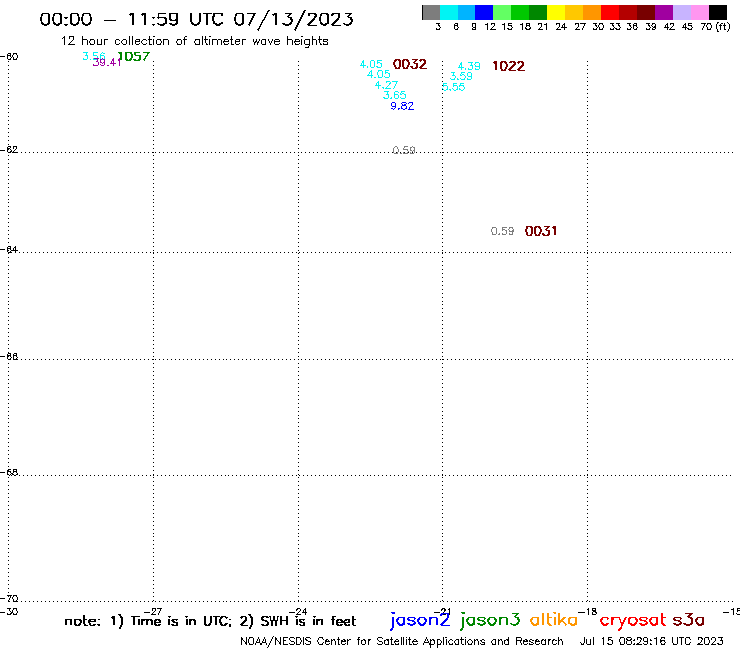Select the dark blue legend swatch
This screenshot has width=740, height=650.
(x=484, y=12)
